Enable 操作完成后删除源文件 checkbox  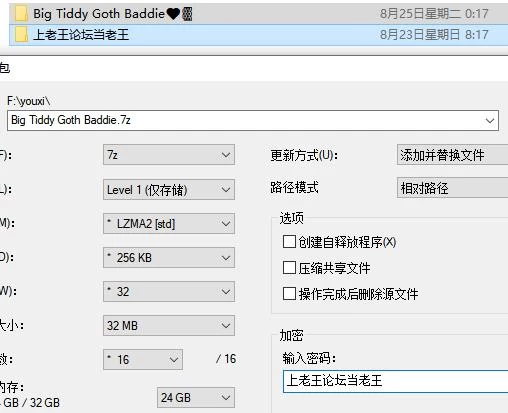289,294
